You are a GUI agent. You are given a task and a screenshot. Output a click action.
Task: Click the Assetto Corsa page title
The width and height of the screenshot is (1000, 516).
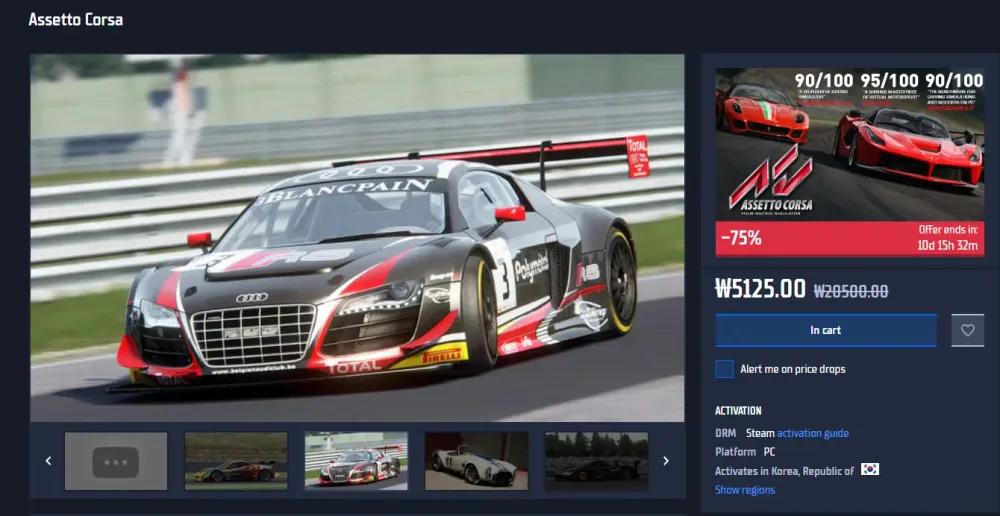tap(76, 20)
